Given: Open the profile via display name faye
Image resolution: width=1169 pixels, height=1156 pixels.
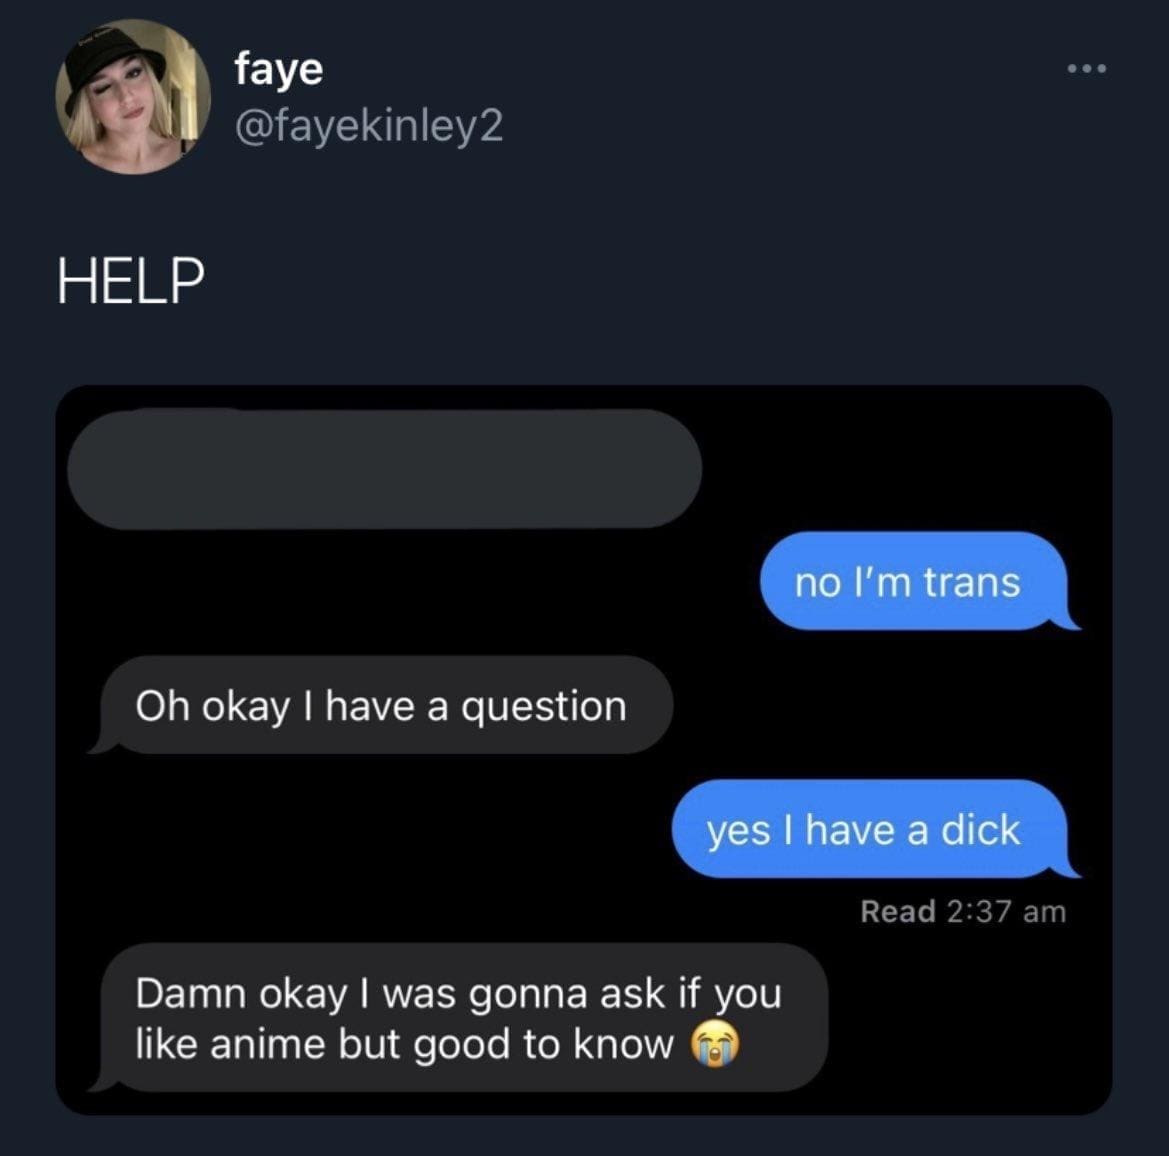Looking at the screenshot, I should pyautogui.click(x=279, y=68).
